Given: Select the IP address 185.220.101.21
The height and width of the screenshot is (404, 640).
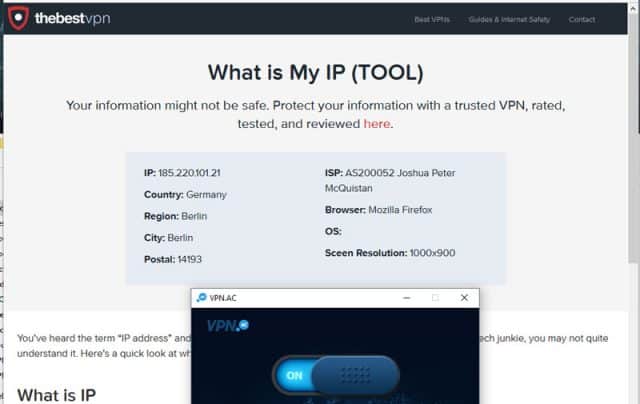Looking at the screenshot, I should coord(189,173).
